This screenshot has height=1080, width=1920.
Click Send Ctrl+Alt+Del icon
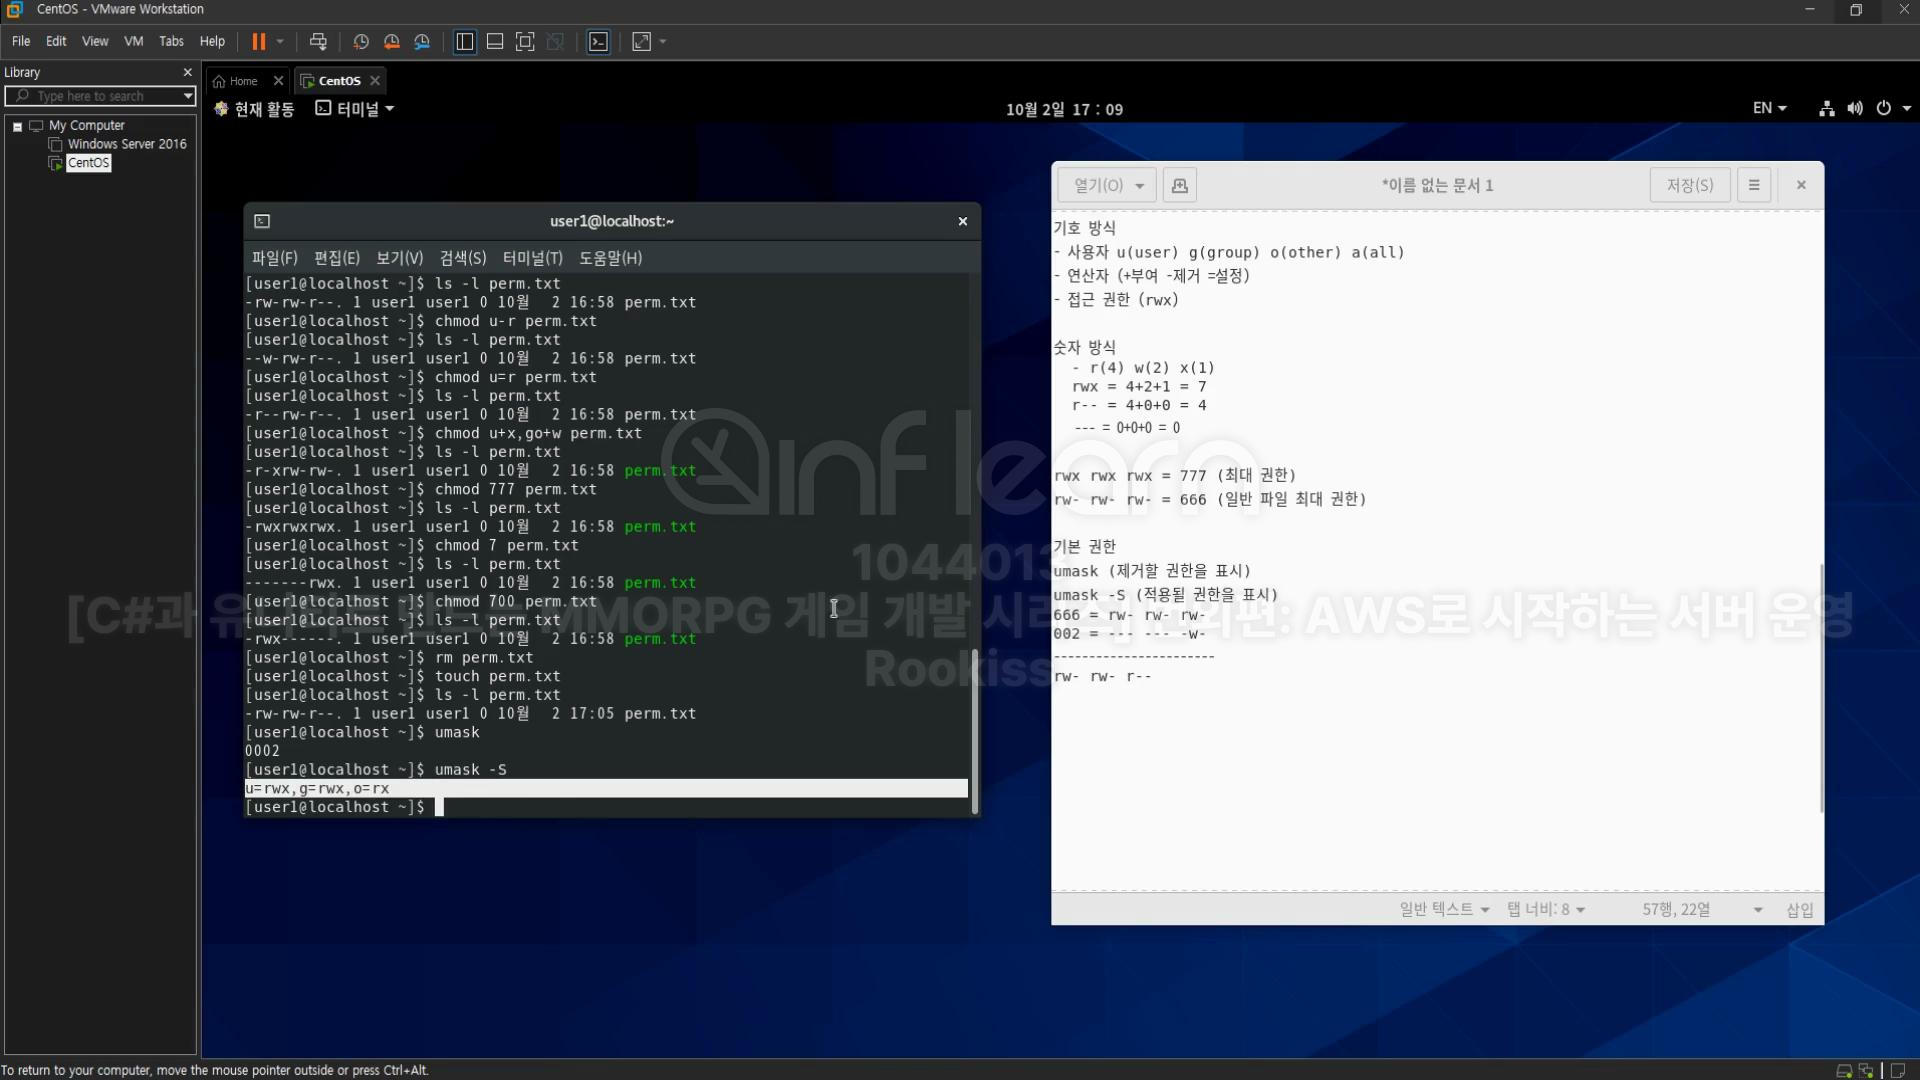318,41
